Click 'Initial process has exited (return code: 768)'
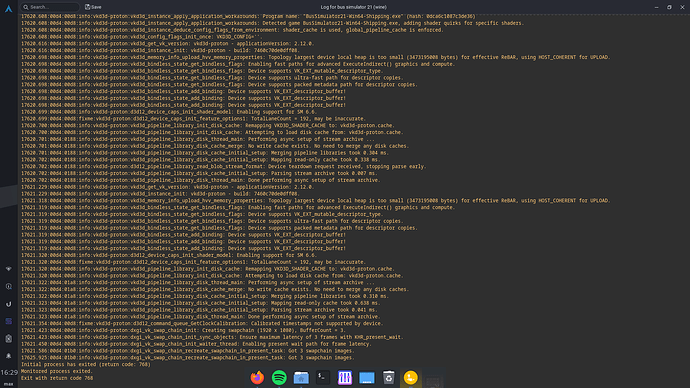The width and height of the screenshot is (690, 388). pyautogui.click(x=86, y=364)
